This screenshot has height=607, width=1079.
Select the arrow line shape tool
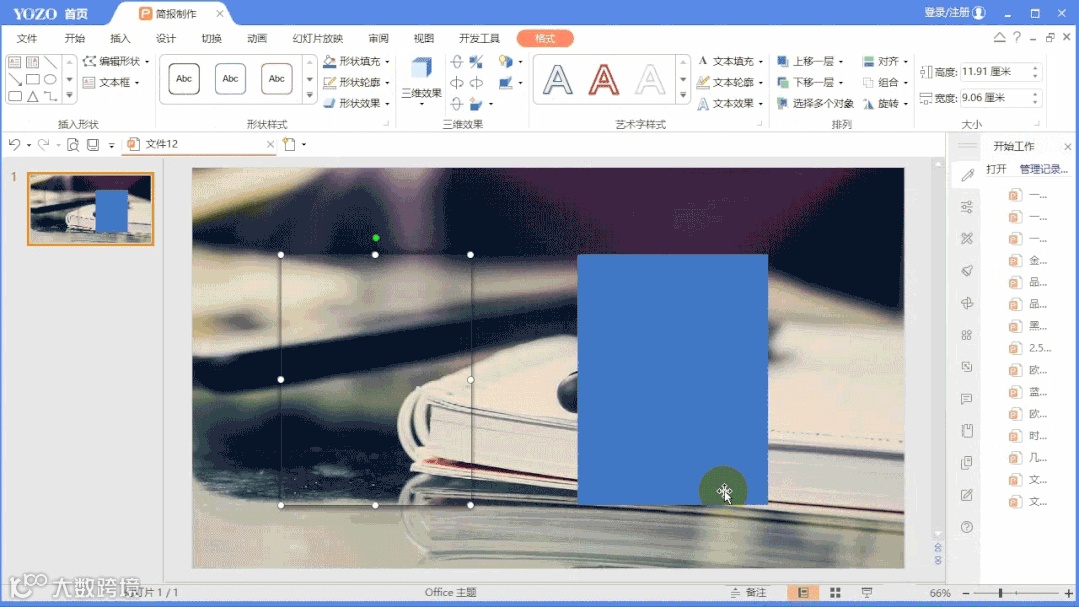pos(15,80)
